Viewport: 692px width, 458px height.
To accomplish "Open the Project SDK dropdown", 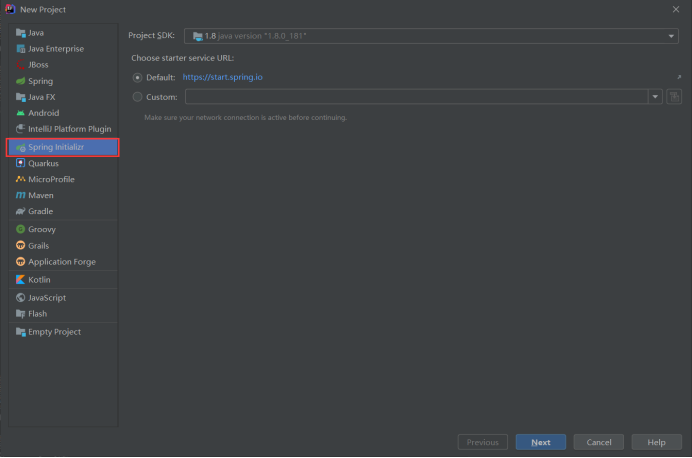I will click(431, 36).
